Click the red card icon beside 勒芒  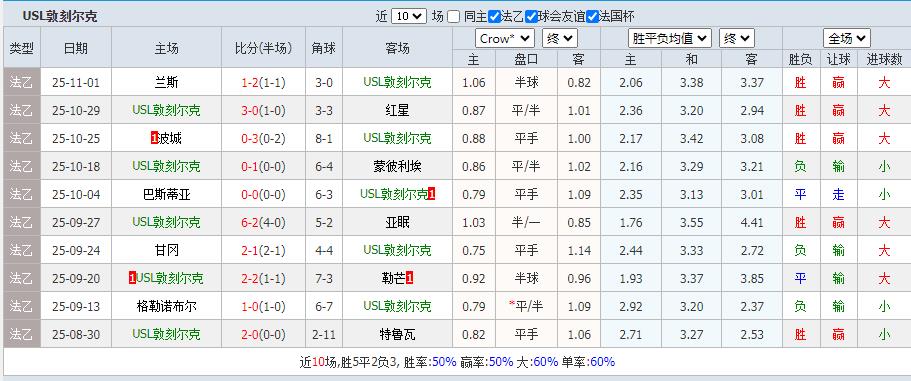(x=410, y=278)
